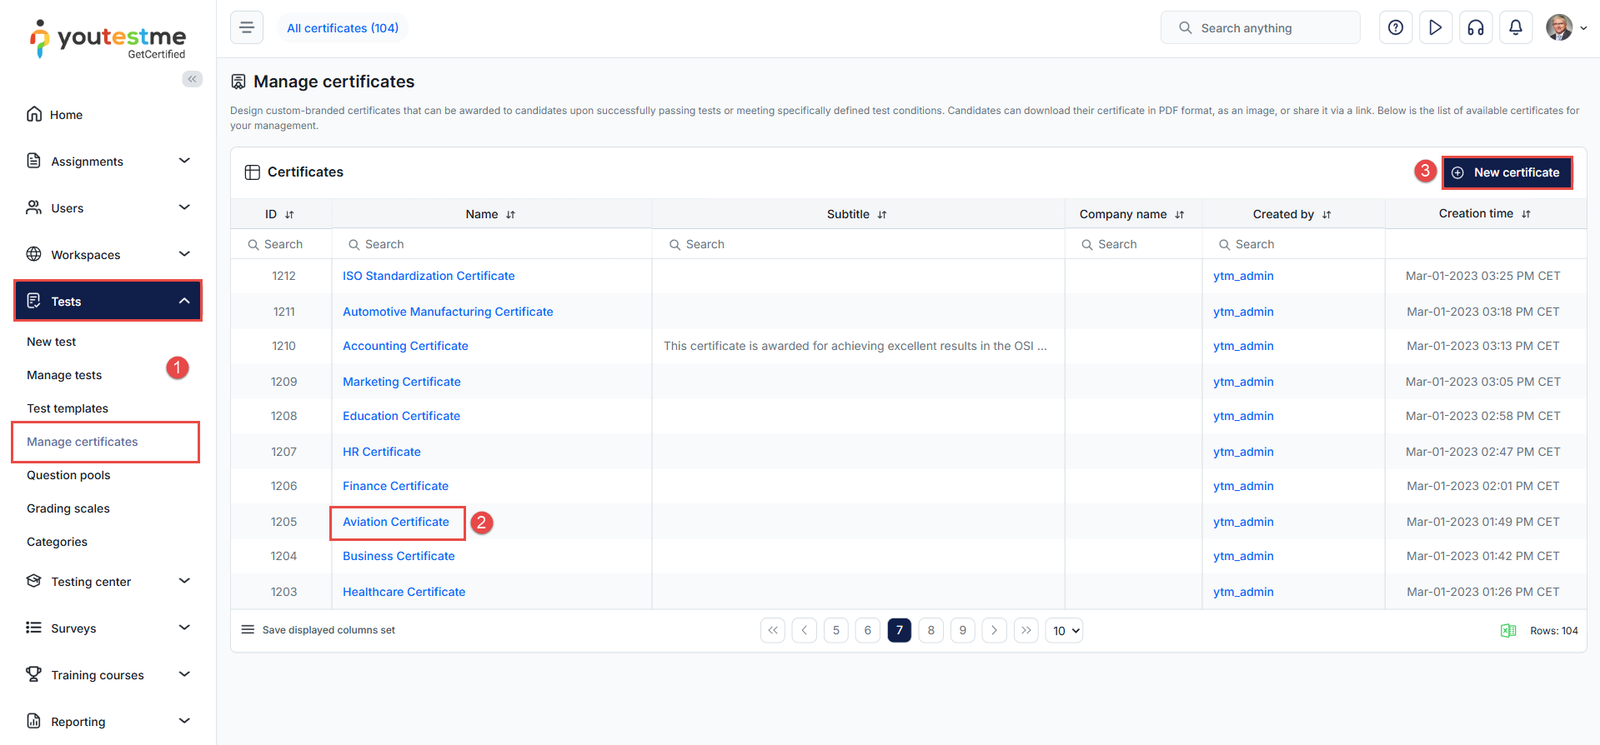This screenshot has width=1600, height=745.
Task: Open rows-per-page dropdown showing 10
Action: coord(1064,631)
